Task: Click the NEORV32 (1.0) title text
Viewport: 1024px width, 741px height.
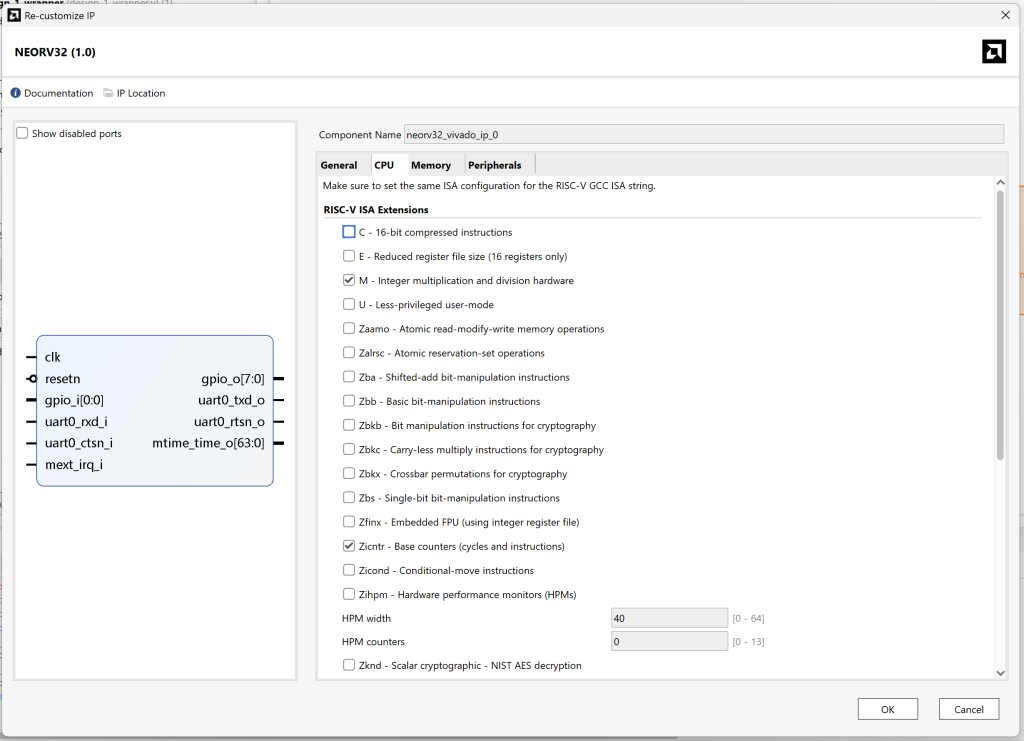Action: [55, 52]
